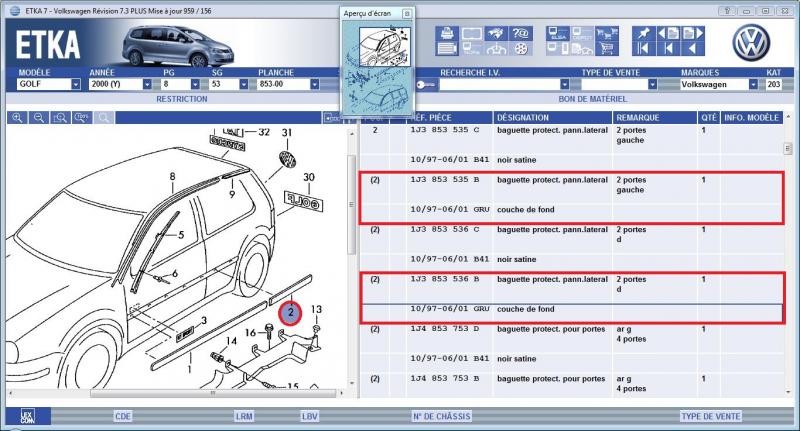Open the Planche 853.00 dropdown

pyautogui.click(x=314, y=84)
